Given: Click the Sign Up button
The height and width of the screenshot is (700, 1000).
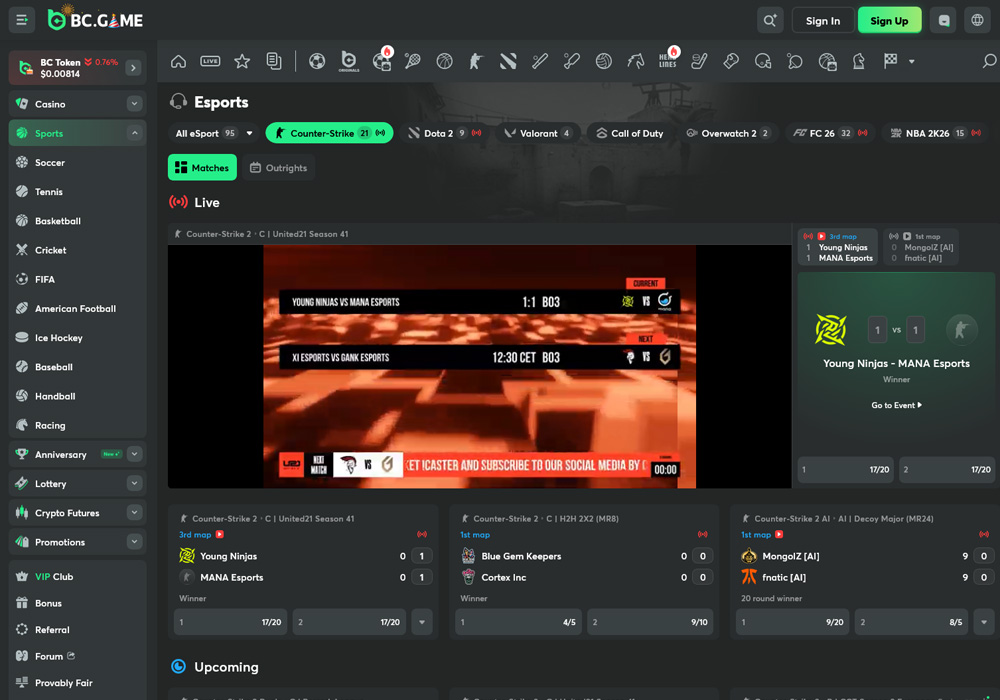Looking at the screenshot, I should [889, 19].
